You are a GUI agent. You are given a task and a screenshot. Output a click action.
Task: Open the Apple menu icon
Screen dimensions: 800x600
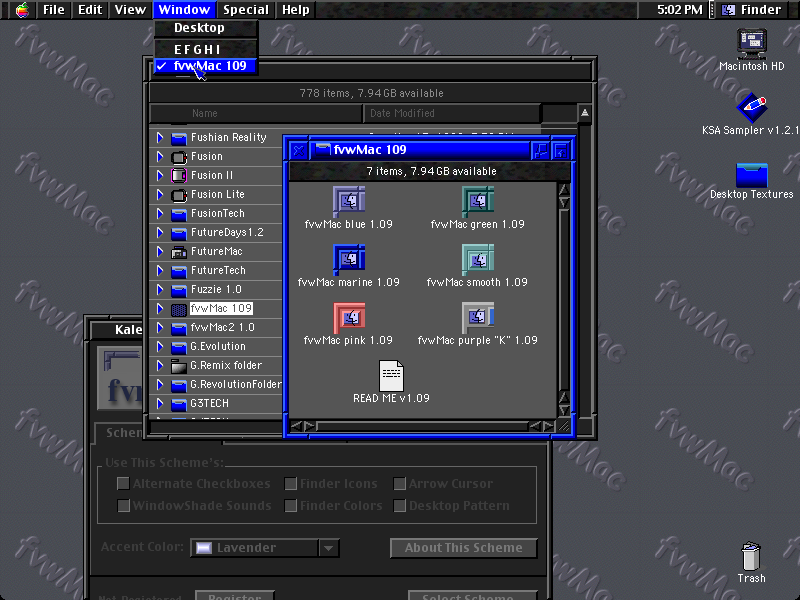(22, 10)
